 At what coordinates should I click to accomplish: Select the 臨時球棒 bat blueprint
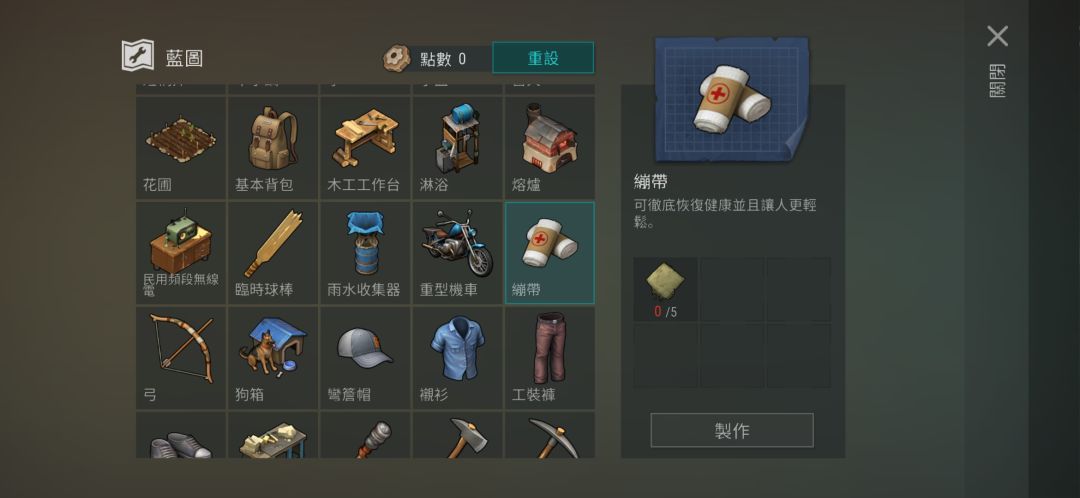(273, 253)
